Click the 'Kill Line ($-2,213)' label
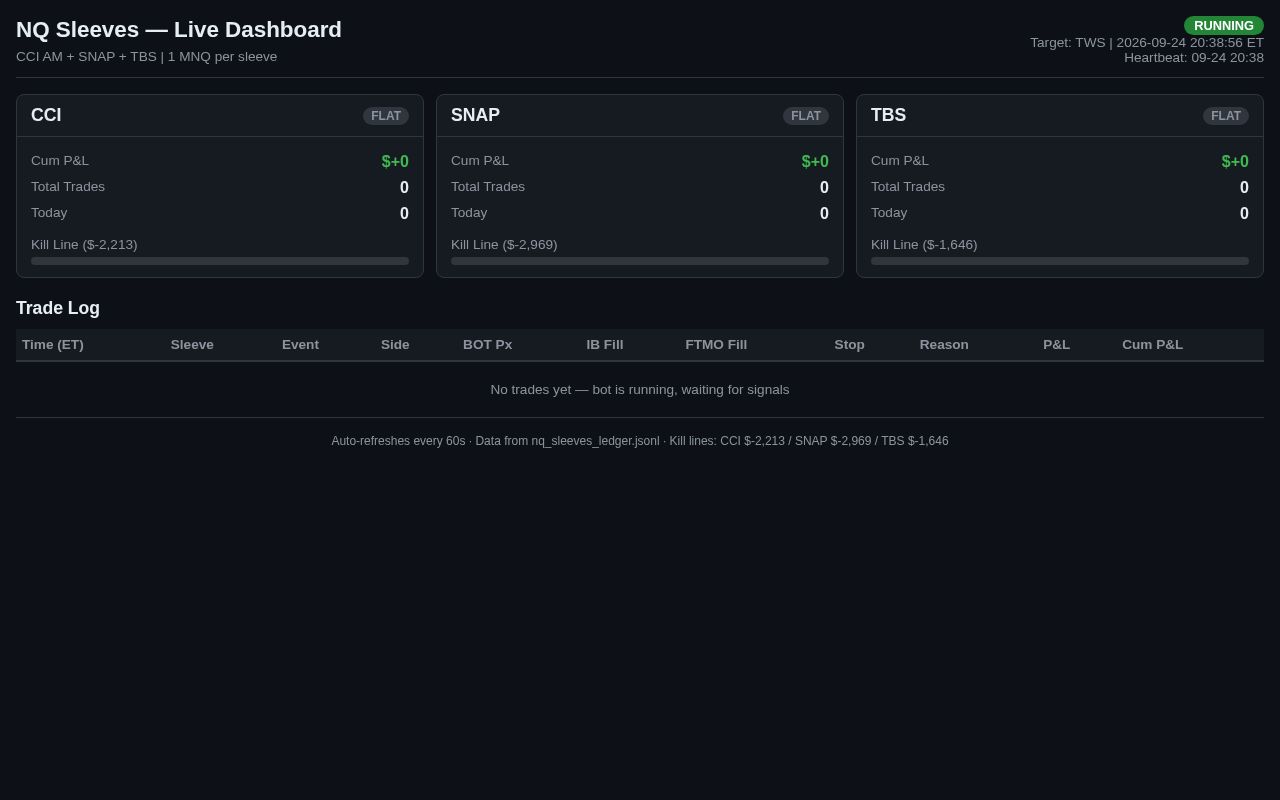This screenshot has width=1280, height=800. click(84, 245)
